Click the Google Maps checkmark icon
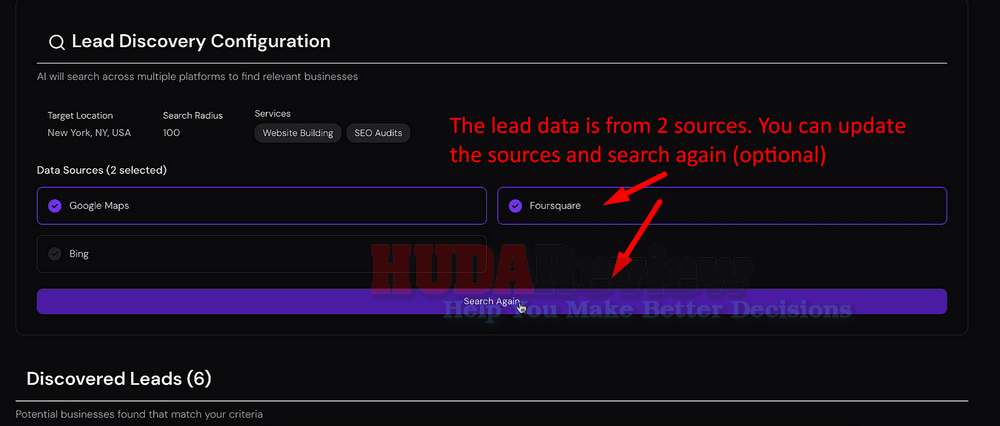 (x=55, y=206)
